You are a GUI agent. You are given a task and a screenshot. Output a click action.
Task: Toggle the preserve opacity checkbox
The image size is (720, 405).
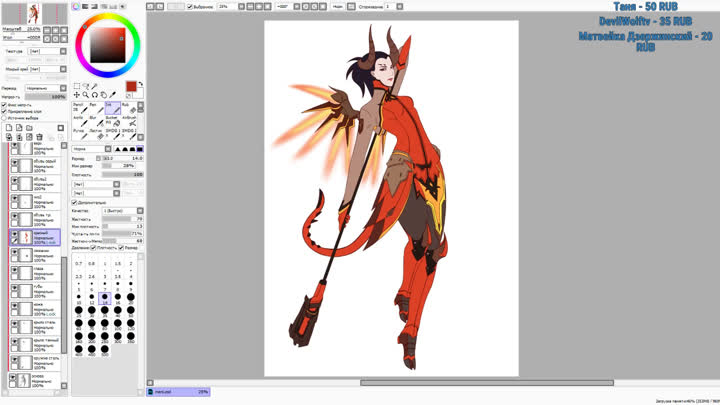click(x=4, y=105)
